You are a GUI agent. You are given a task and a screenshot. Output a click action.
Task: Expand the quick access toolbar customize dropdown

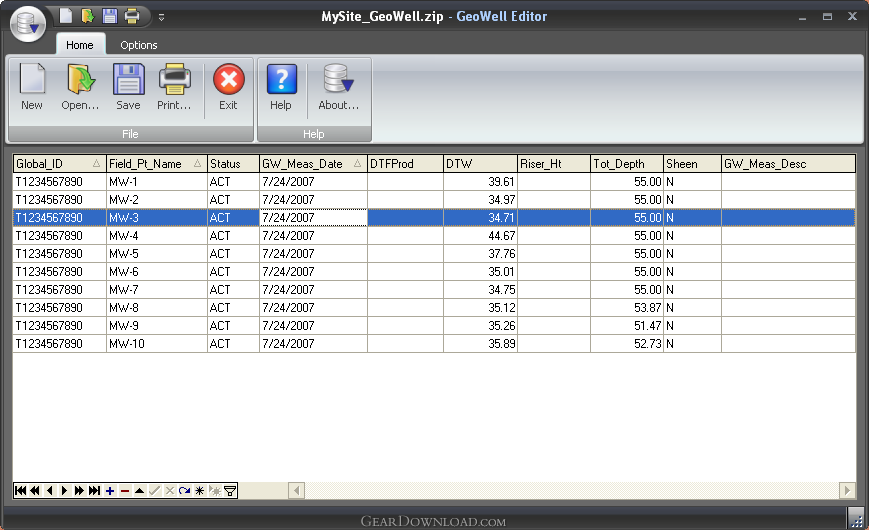pyautogui.click(x=161, y=17)
